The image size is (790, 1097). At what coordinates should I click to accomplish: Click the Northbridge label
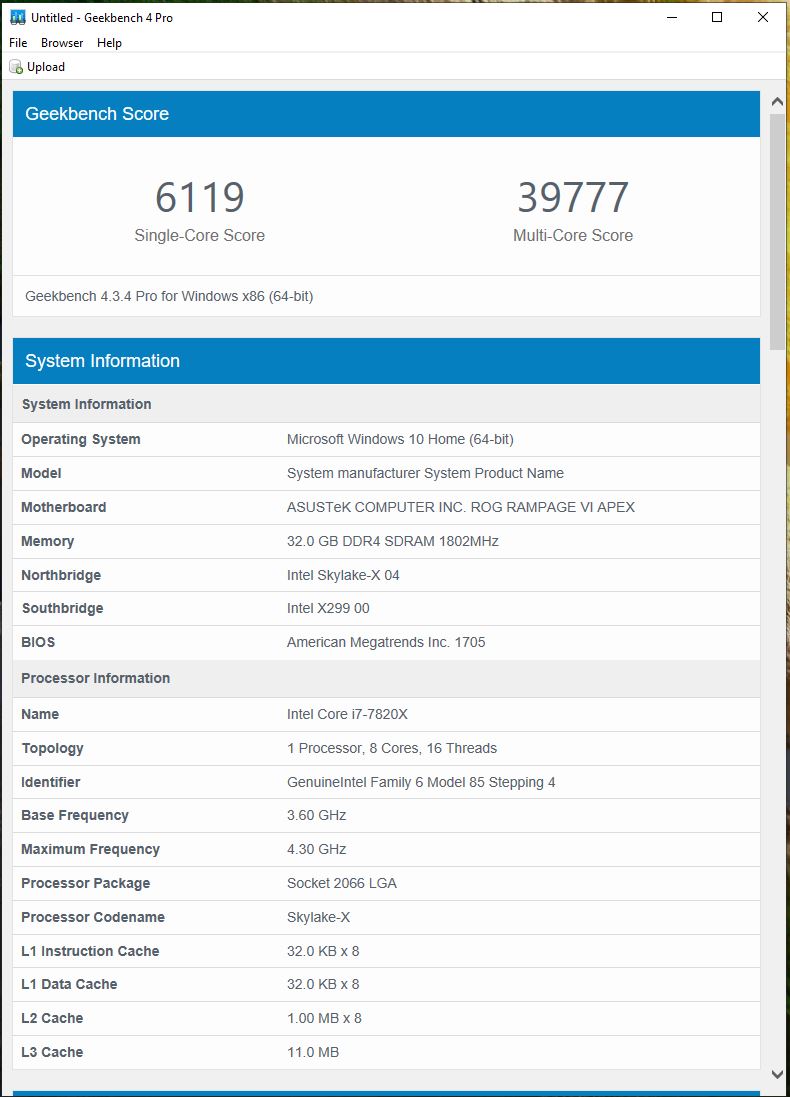pos(61,575)
